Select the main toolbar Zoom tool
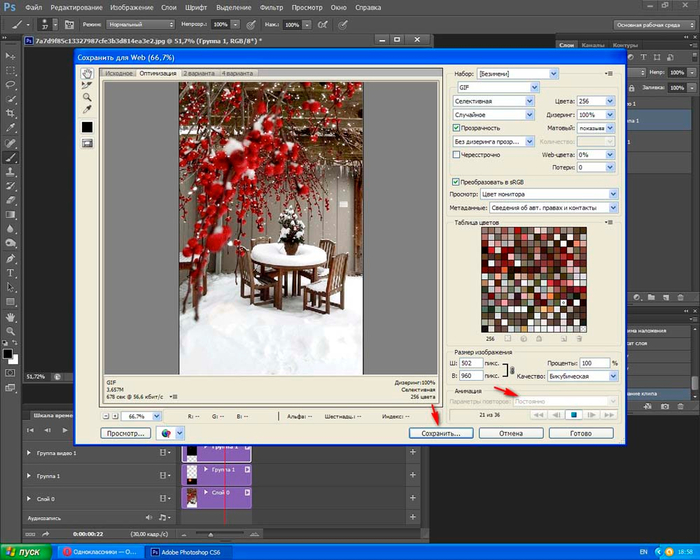 [x=10, y=331]
